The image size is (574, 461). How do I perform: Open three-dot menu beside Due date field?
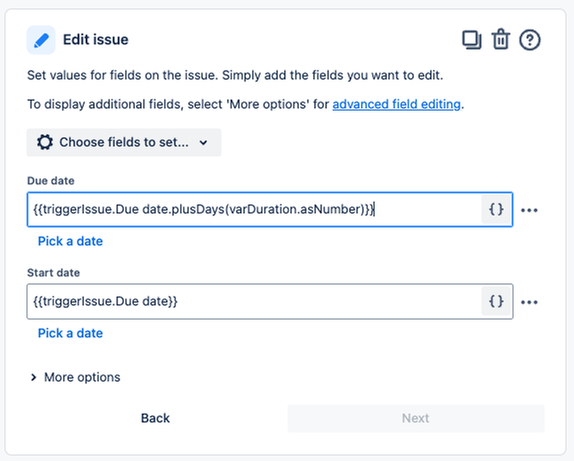coord(529,210)
